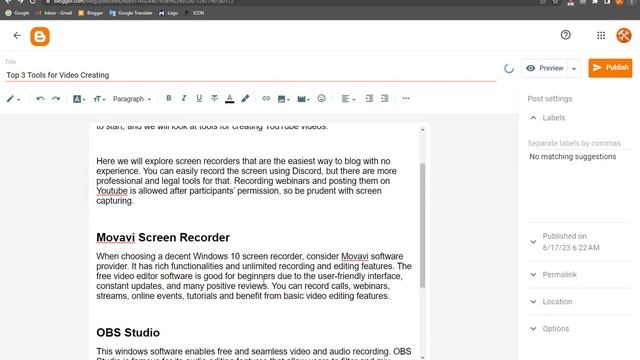
Task: Click the Post settings heading
Action: pos(549,99)
